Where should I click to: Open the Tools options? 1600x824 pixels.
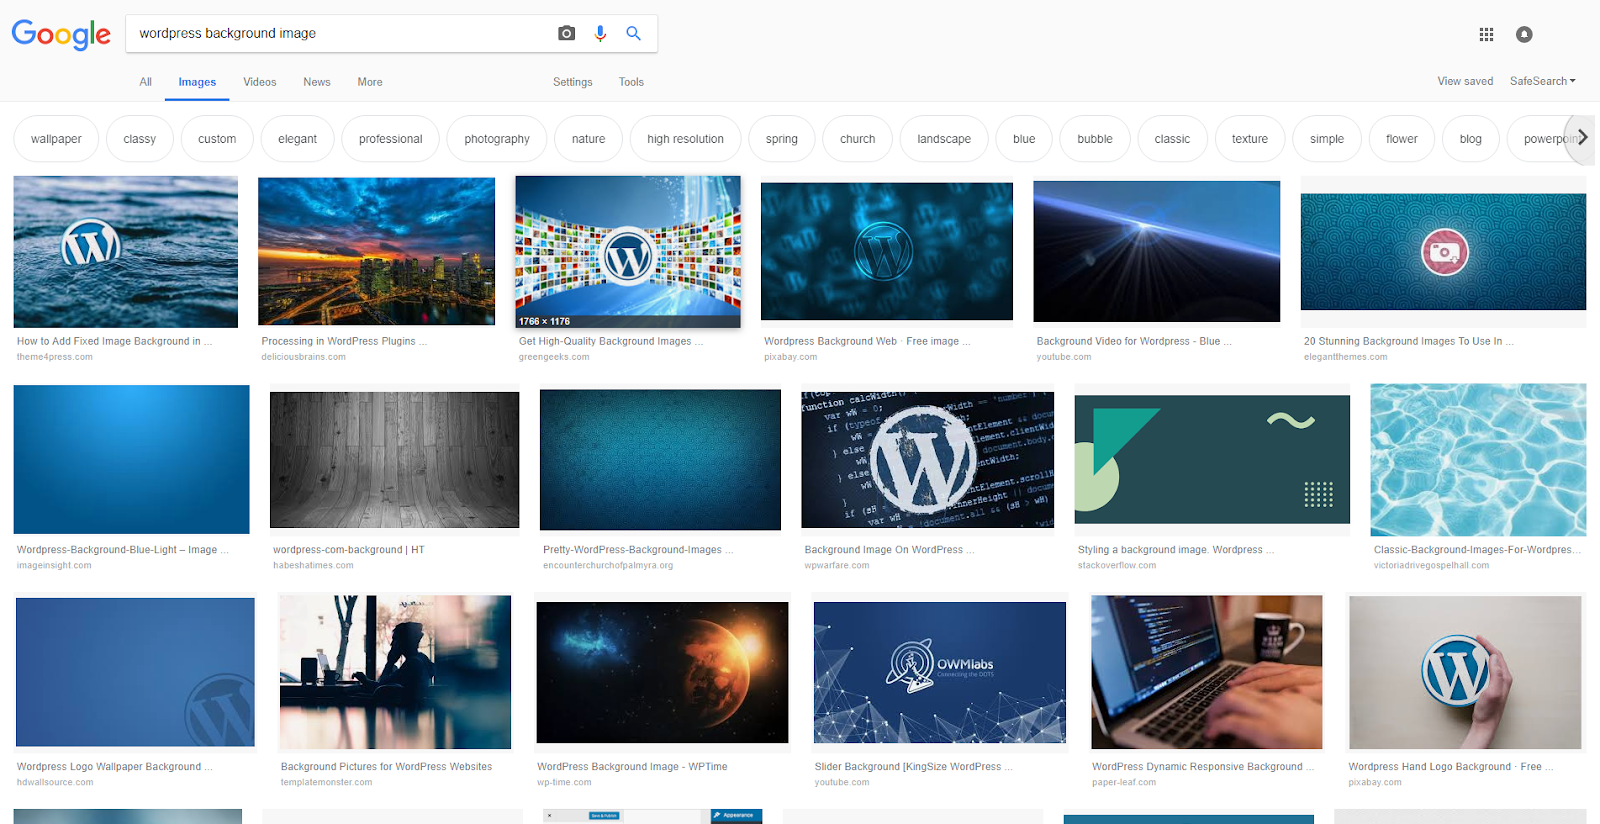coord(631,82)
